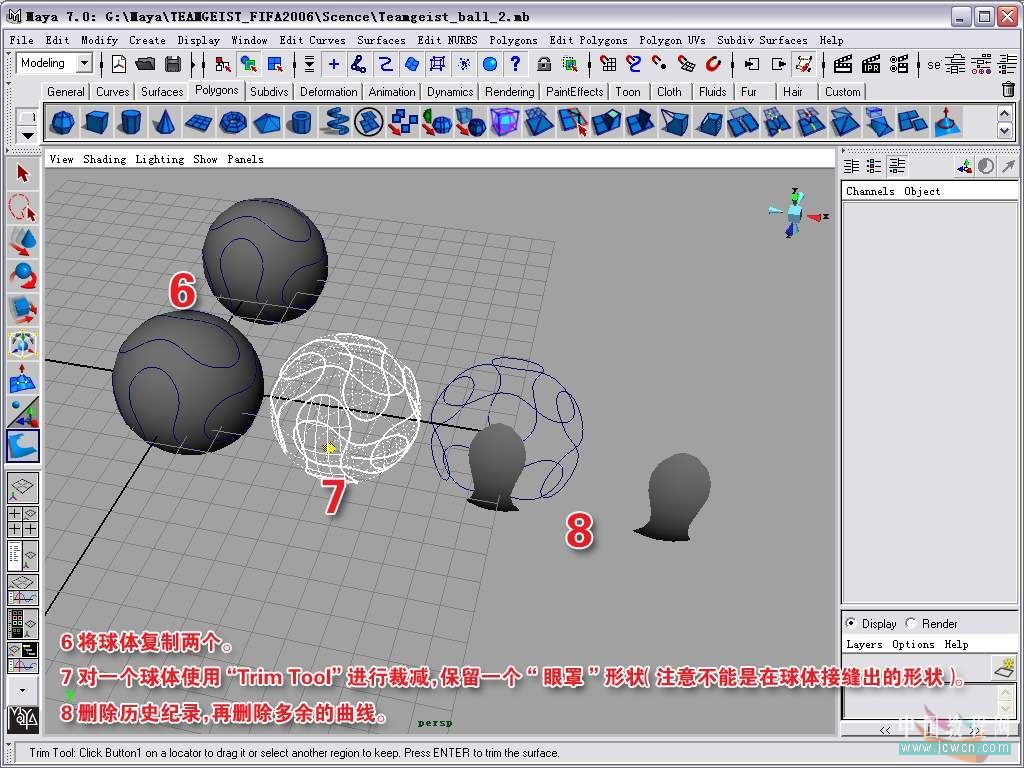Toggle snap to grids magnet
1024x768 pixels.
pos(608,64)
